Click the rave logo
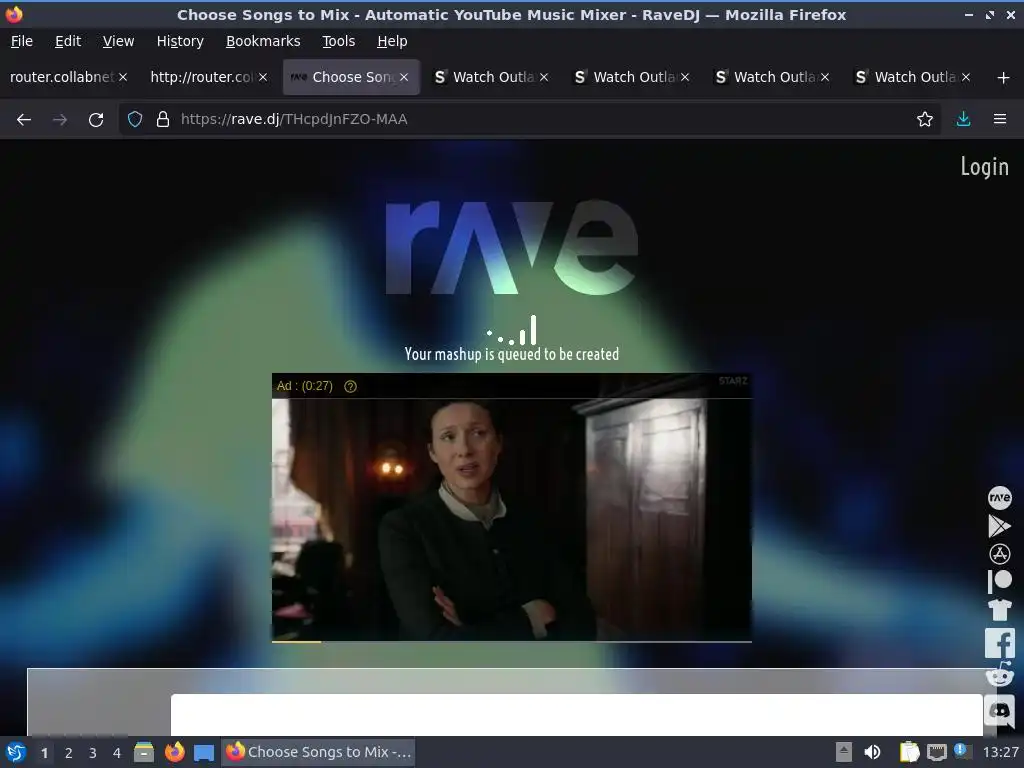 [511, 247]
